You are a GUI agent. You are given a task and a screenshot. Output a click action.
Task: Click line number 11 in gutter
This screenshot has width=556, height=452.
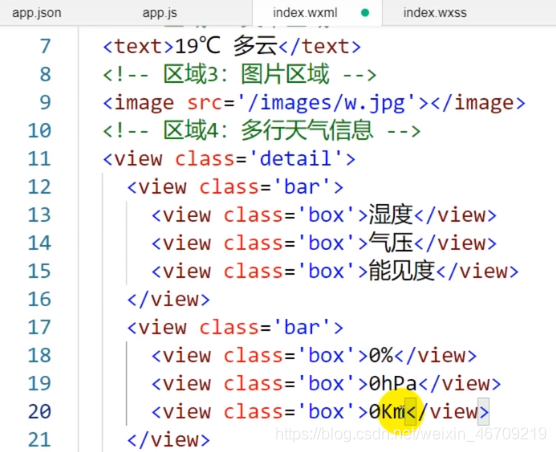(x=40, y=158)
